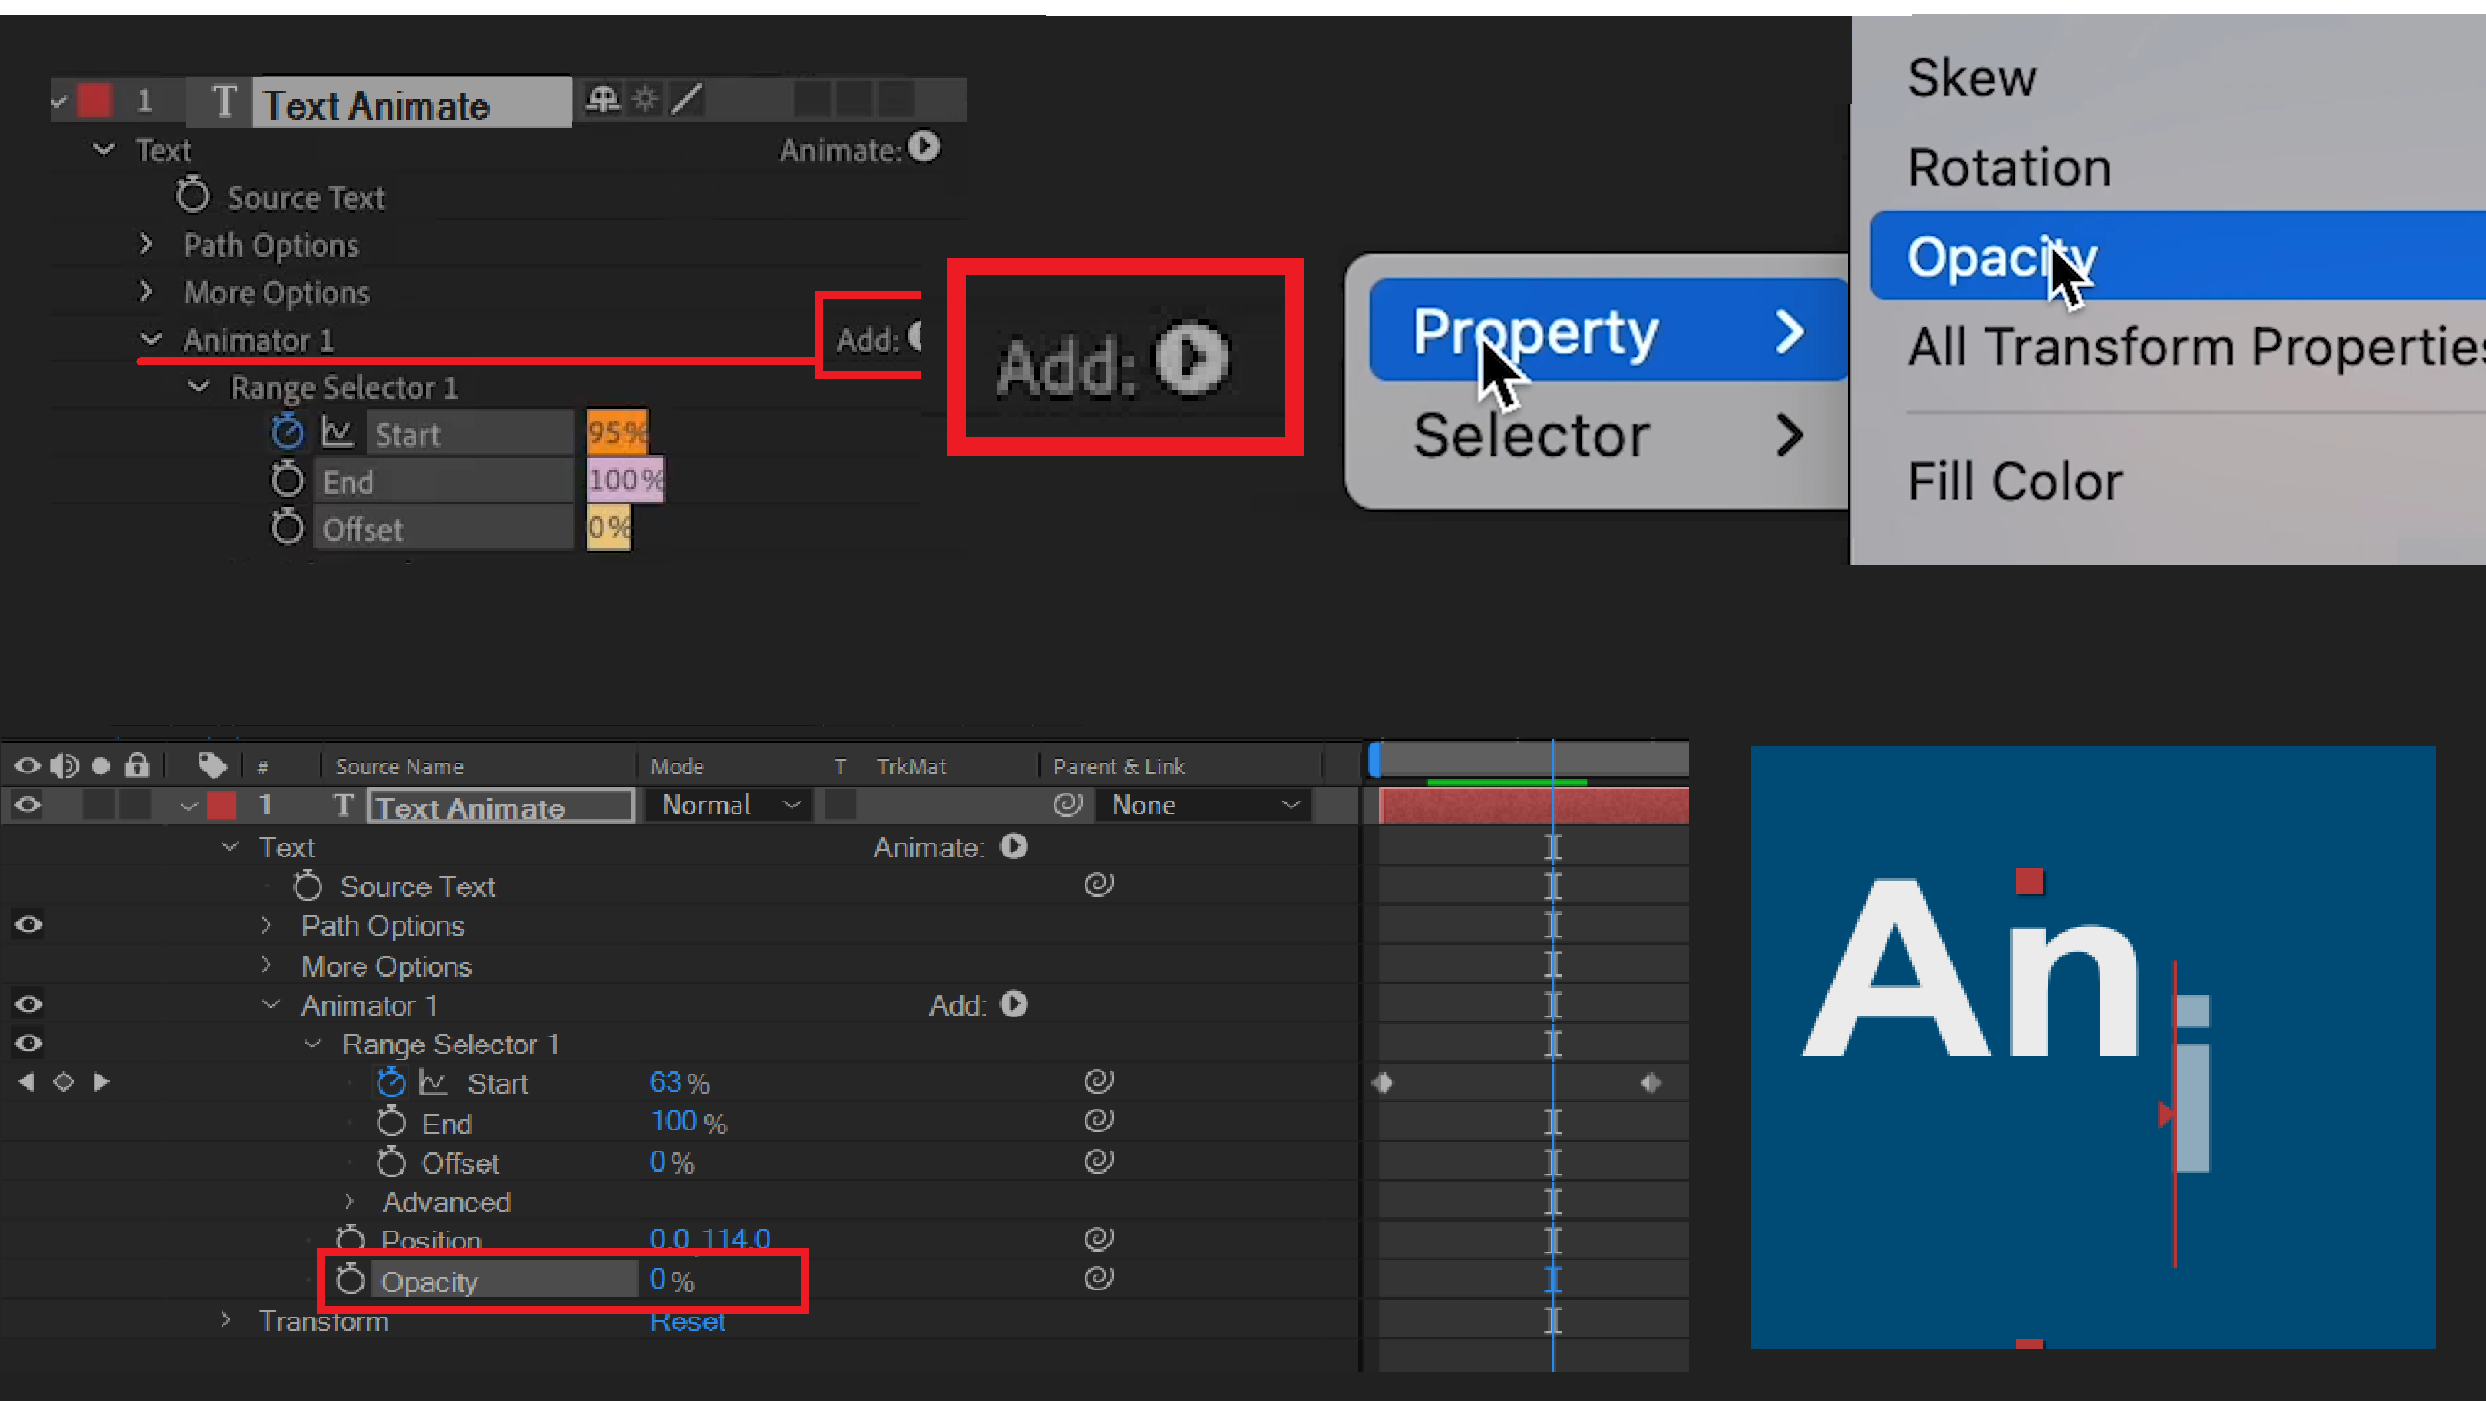Click the Offset stopwatch in lower timeline
The height and width of the screenshot is (1401, 2486).
click(391, 1162)
